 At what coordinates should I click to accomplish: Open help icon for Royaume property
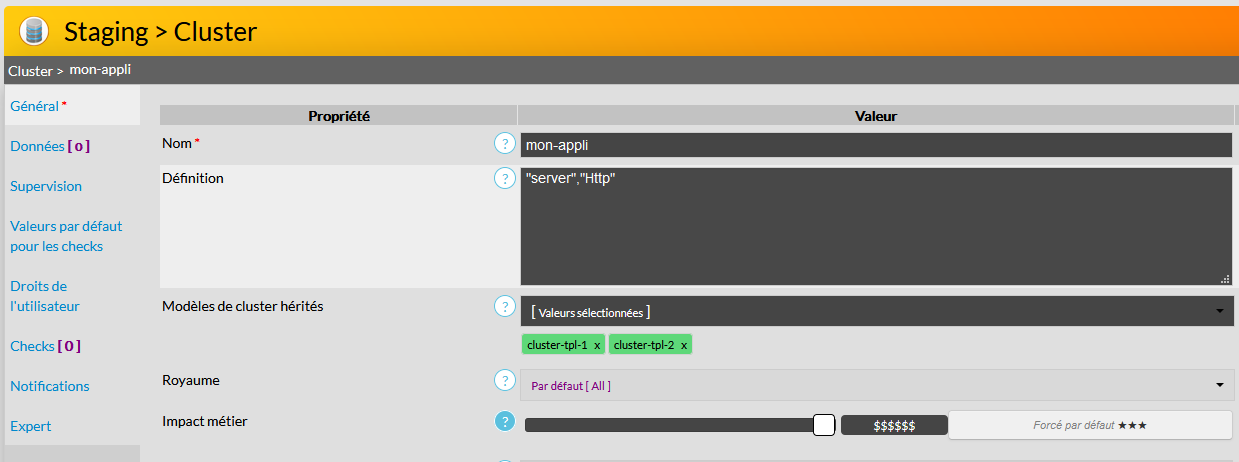[505, 381]
